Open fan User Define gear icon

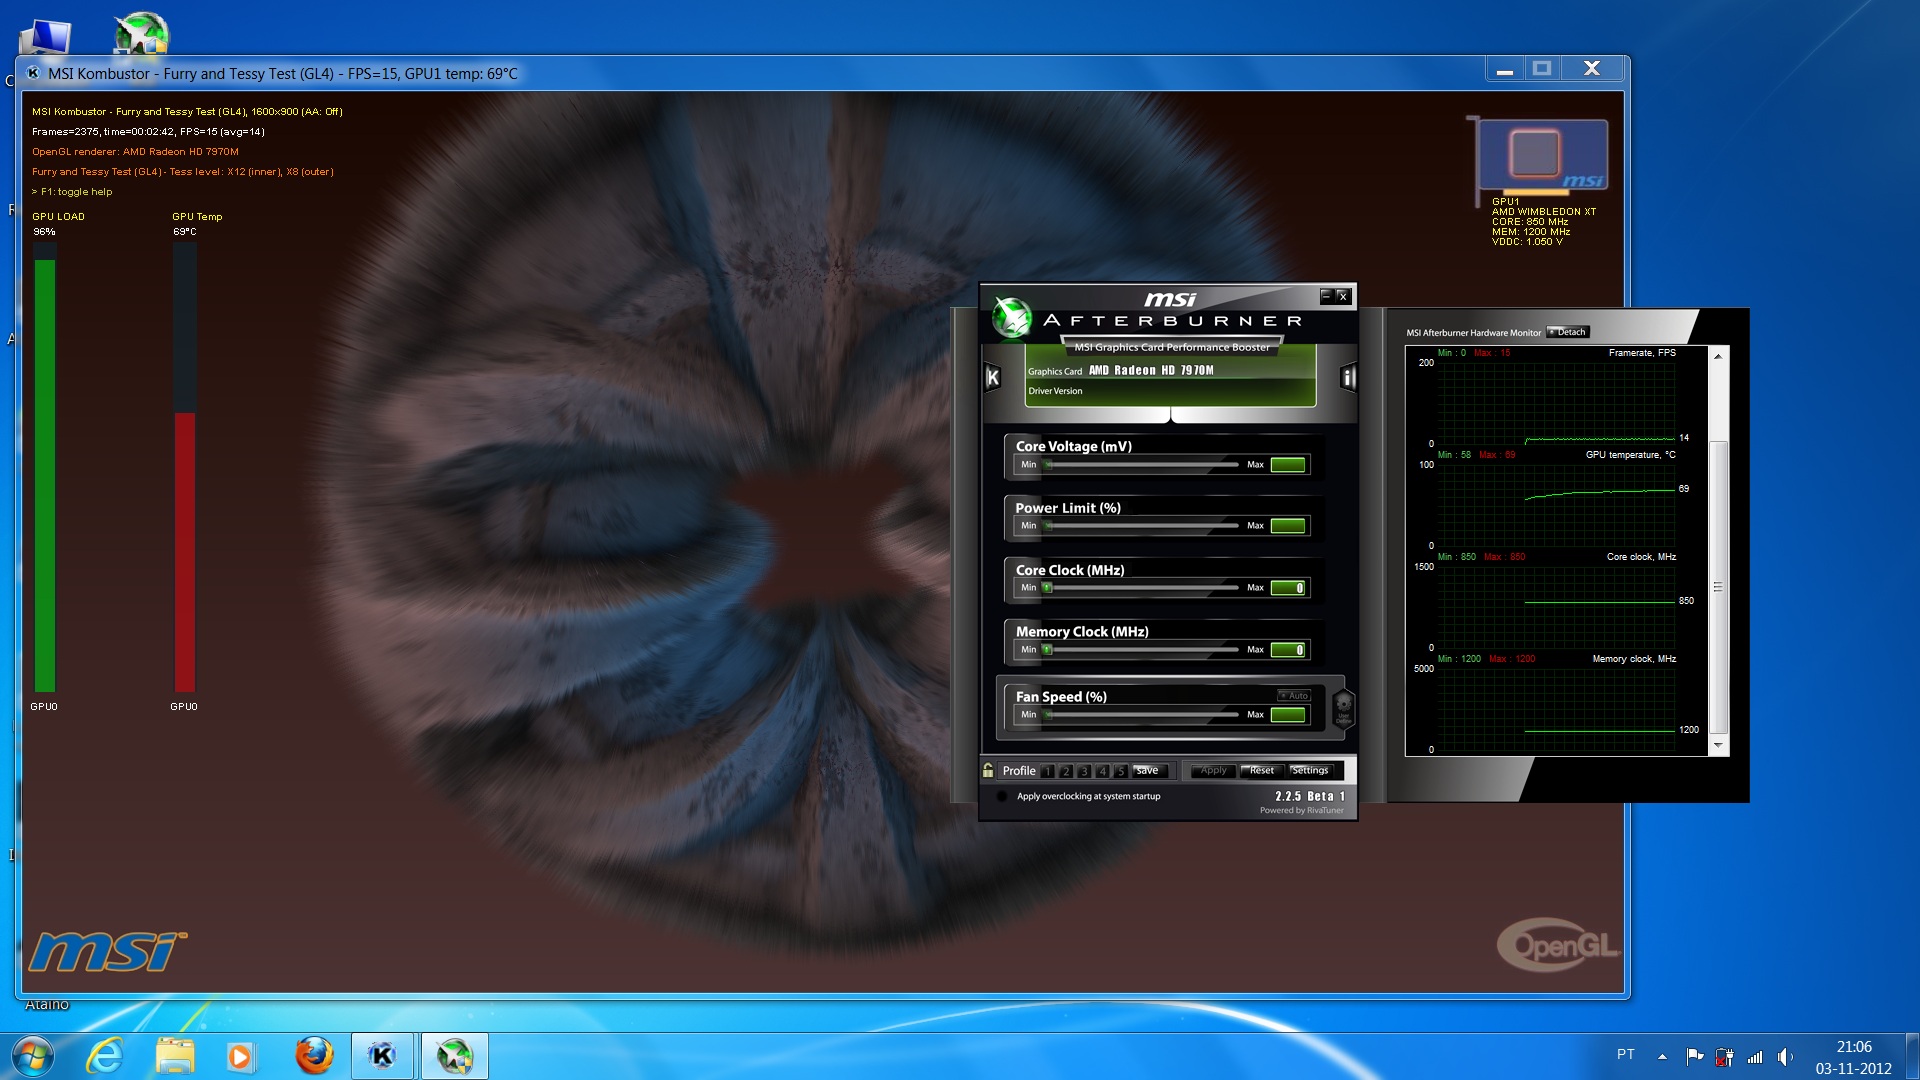pyautogui.click(x=1343, y=708)
